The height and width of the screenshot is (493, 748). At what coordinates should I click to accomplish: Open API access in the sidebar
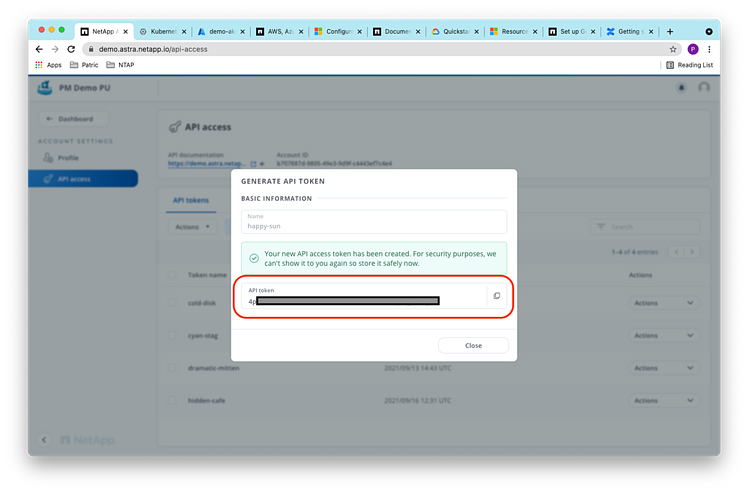pos(83,179)
